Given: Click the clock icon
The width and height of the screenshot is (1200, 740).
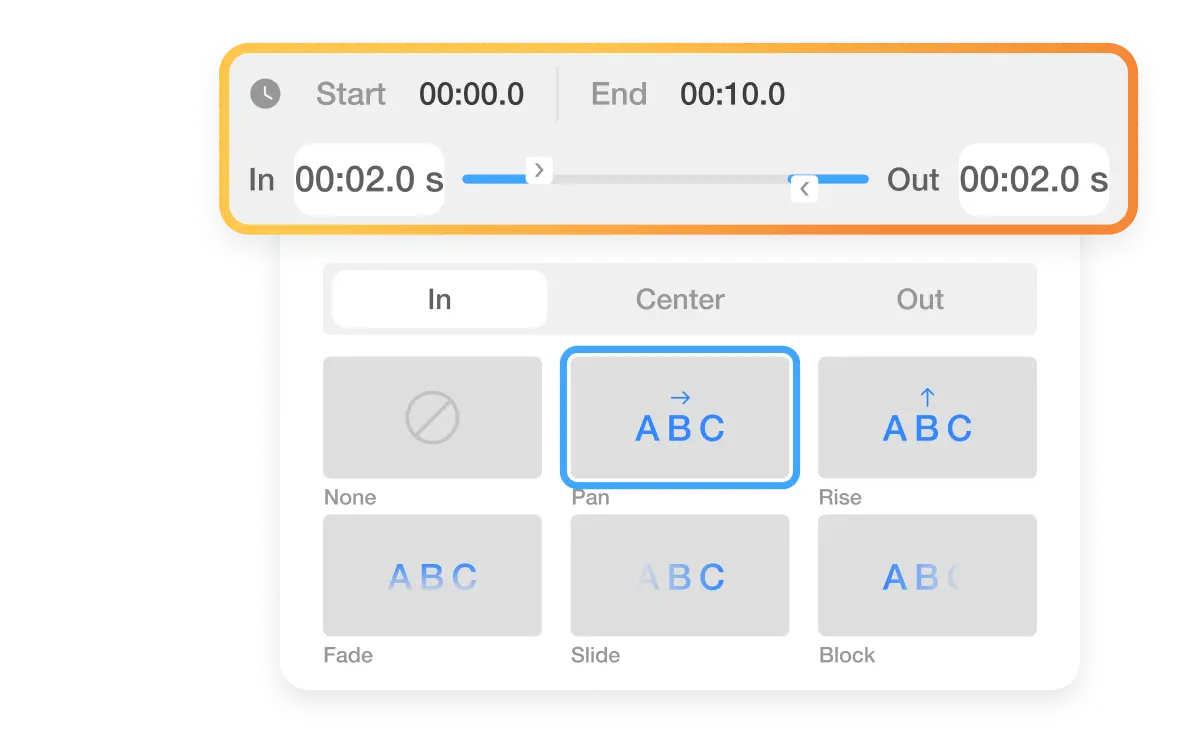Looking at the screenshot, I should pyautogui.click(x=265, y=94).
